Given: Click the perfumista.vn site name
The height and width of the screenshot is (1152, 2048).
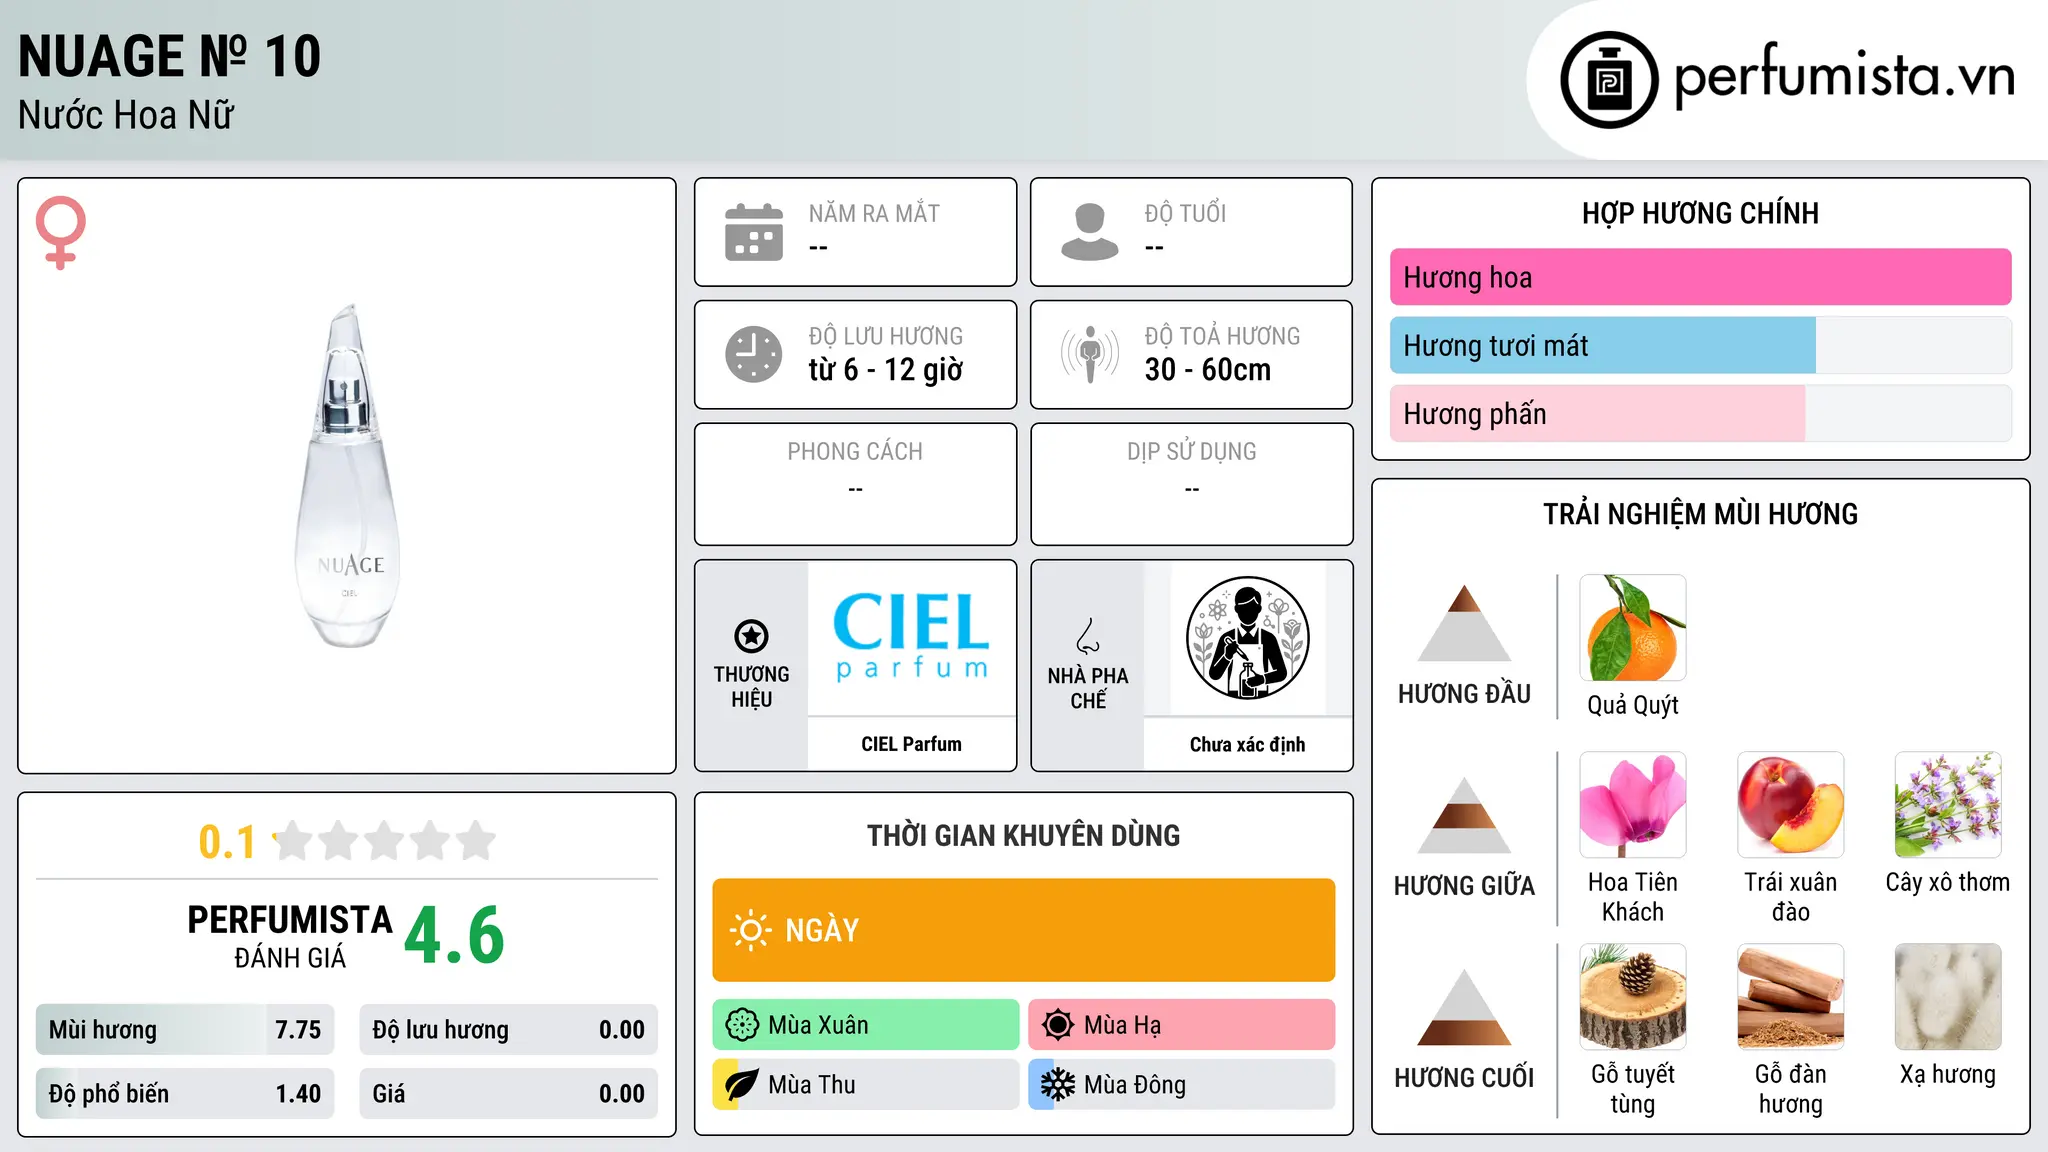Looking at the screenshot, I should point(1844,75).
